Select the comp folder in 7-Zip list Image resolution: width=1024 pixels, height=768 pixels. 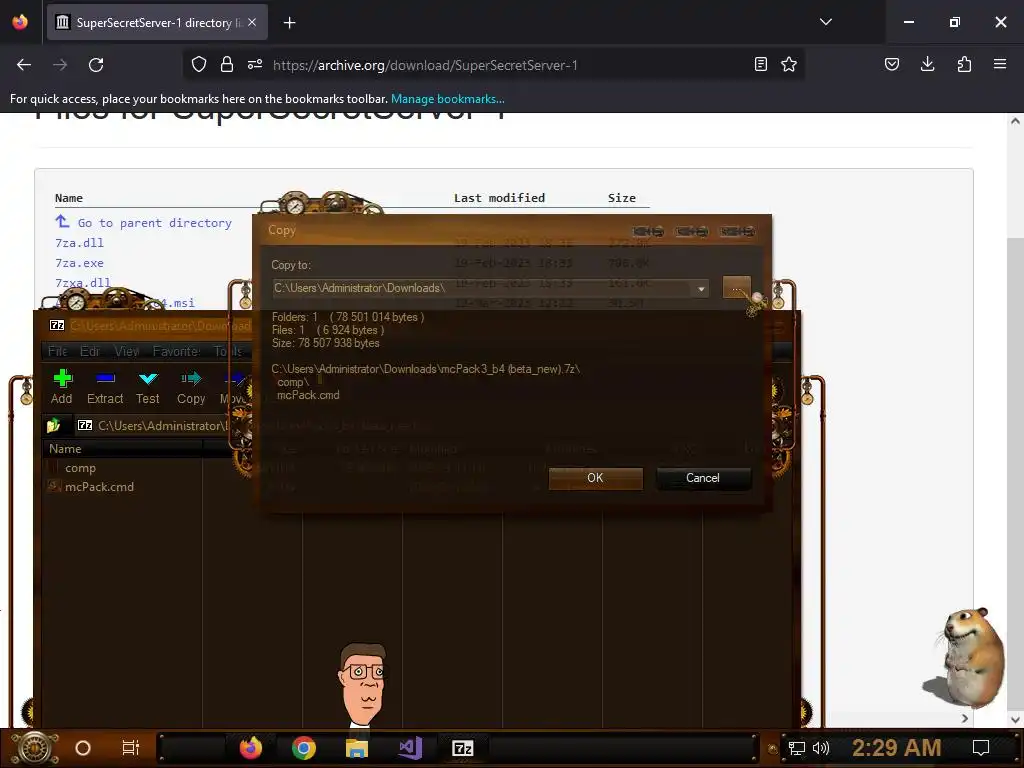[x=80, y=468]
